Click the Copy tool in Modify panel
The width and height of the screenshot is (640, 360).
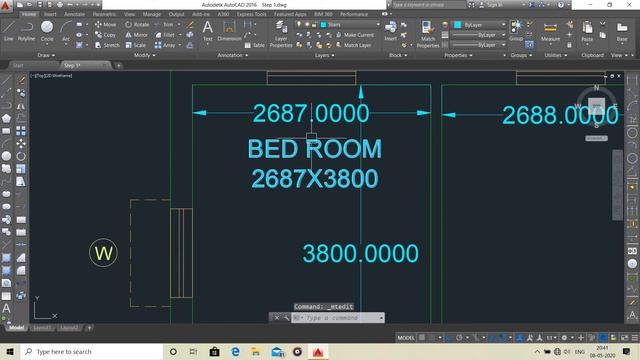coord(105,35)
